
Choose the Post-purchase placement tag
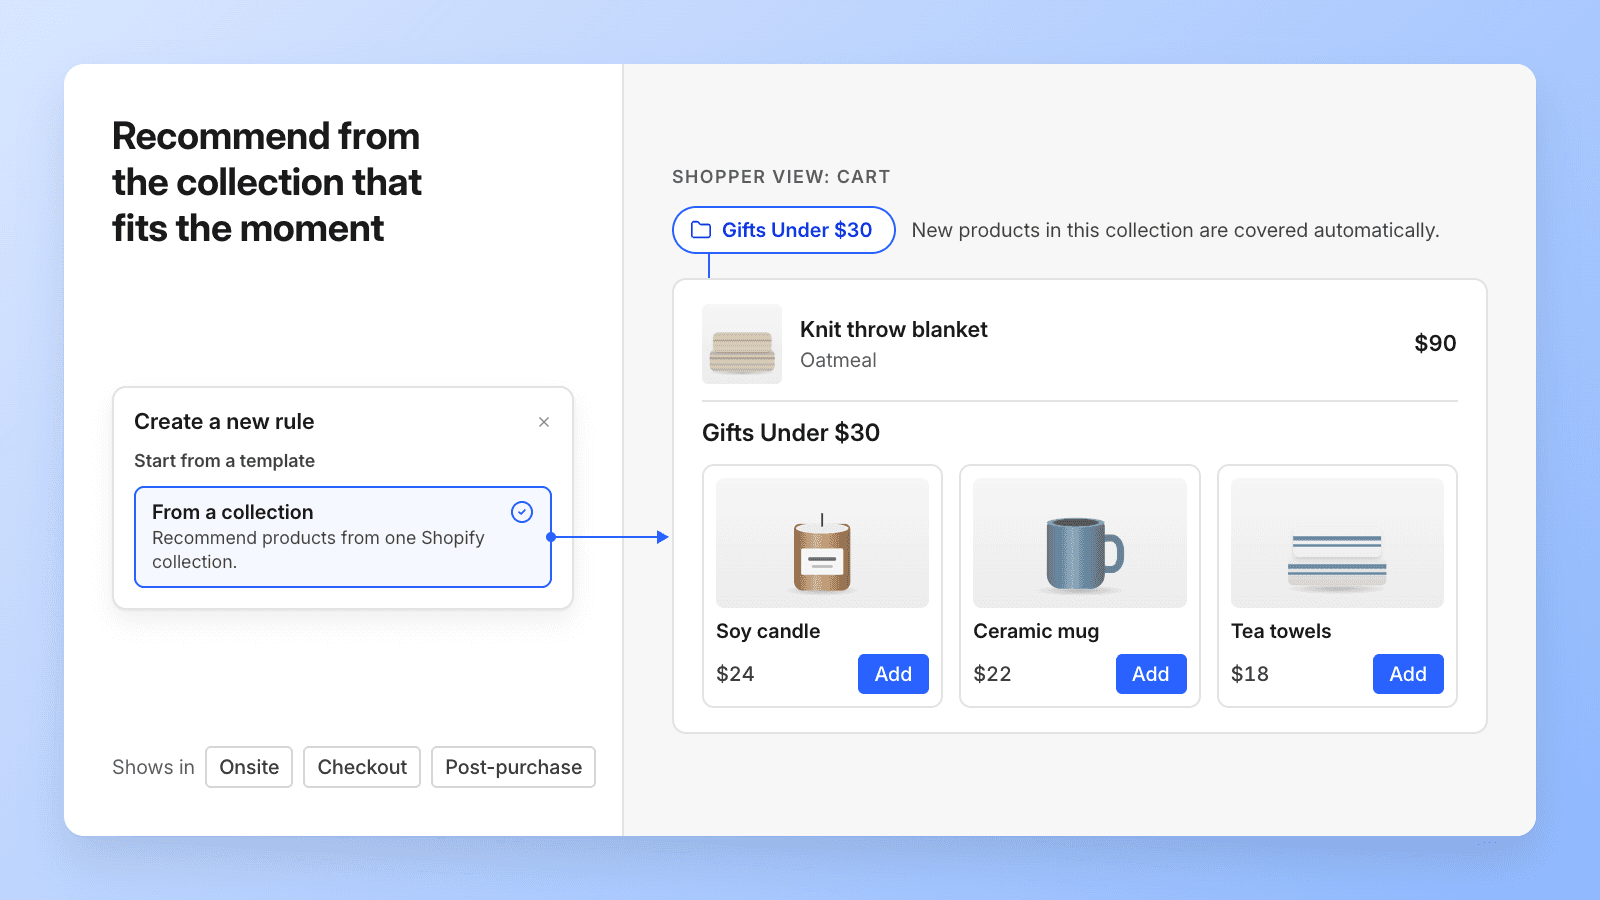point(513,767)
